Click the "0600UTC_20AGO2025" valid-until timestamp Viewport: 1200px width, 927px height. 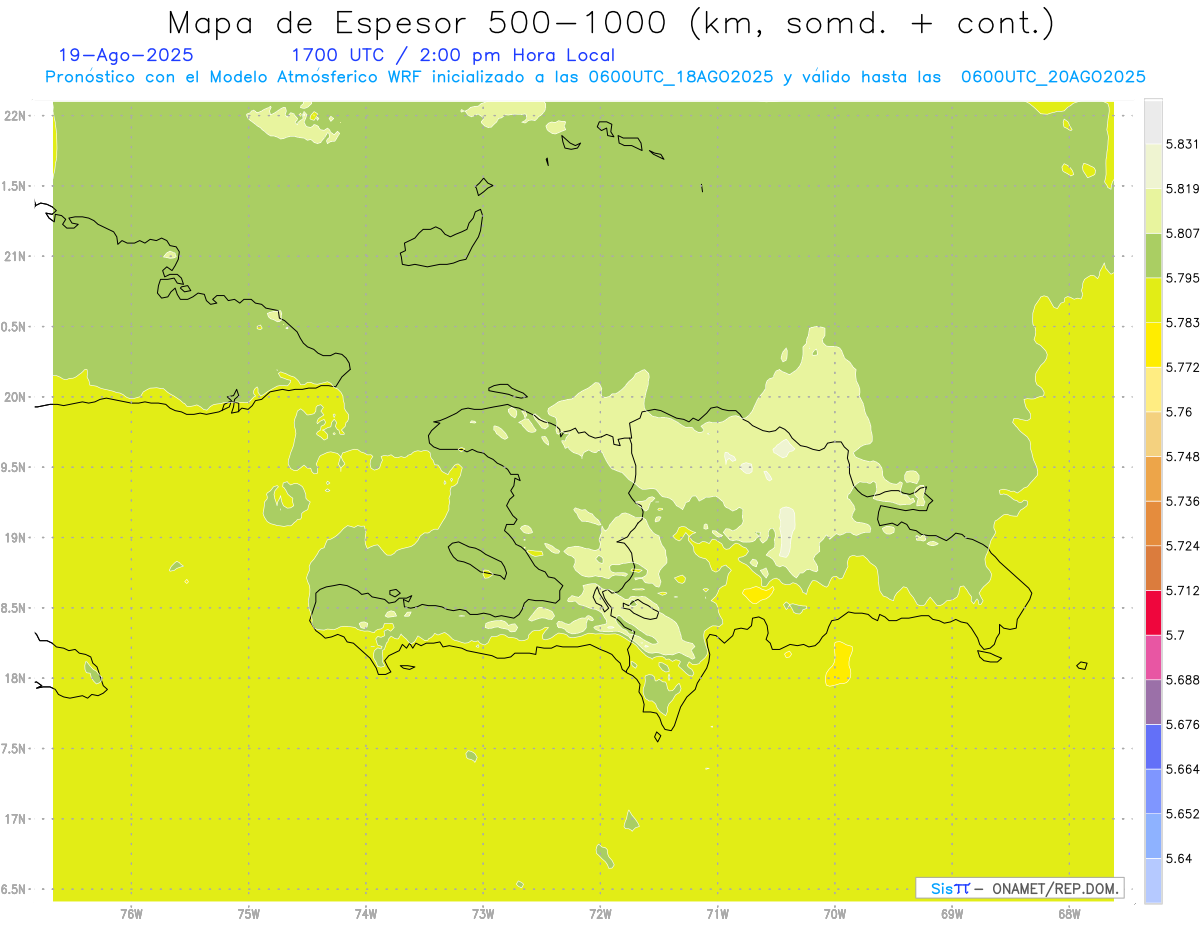(1053, 77)
